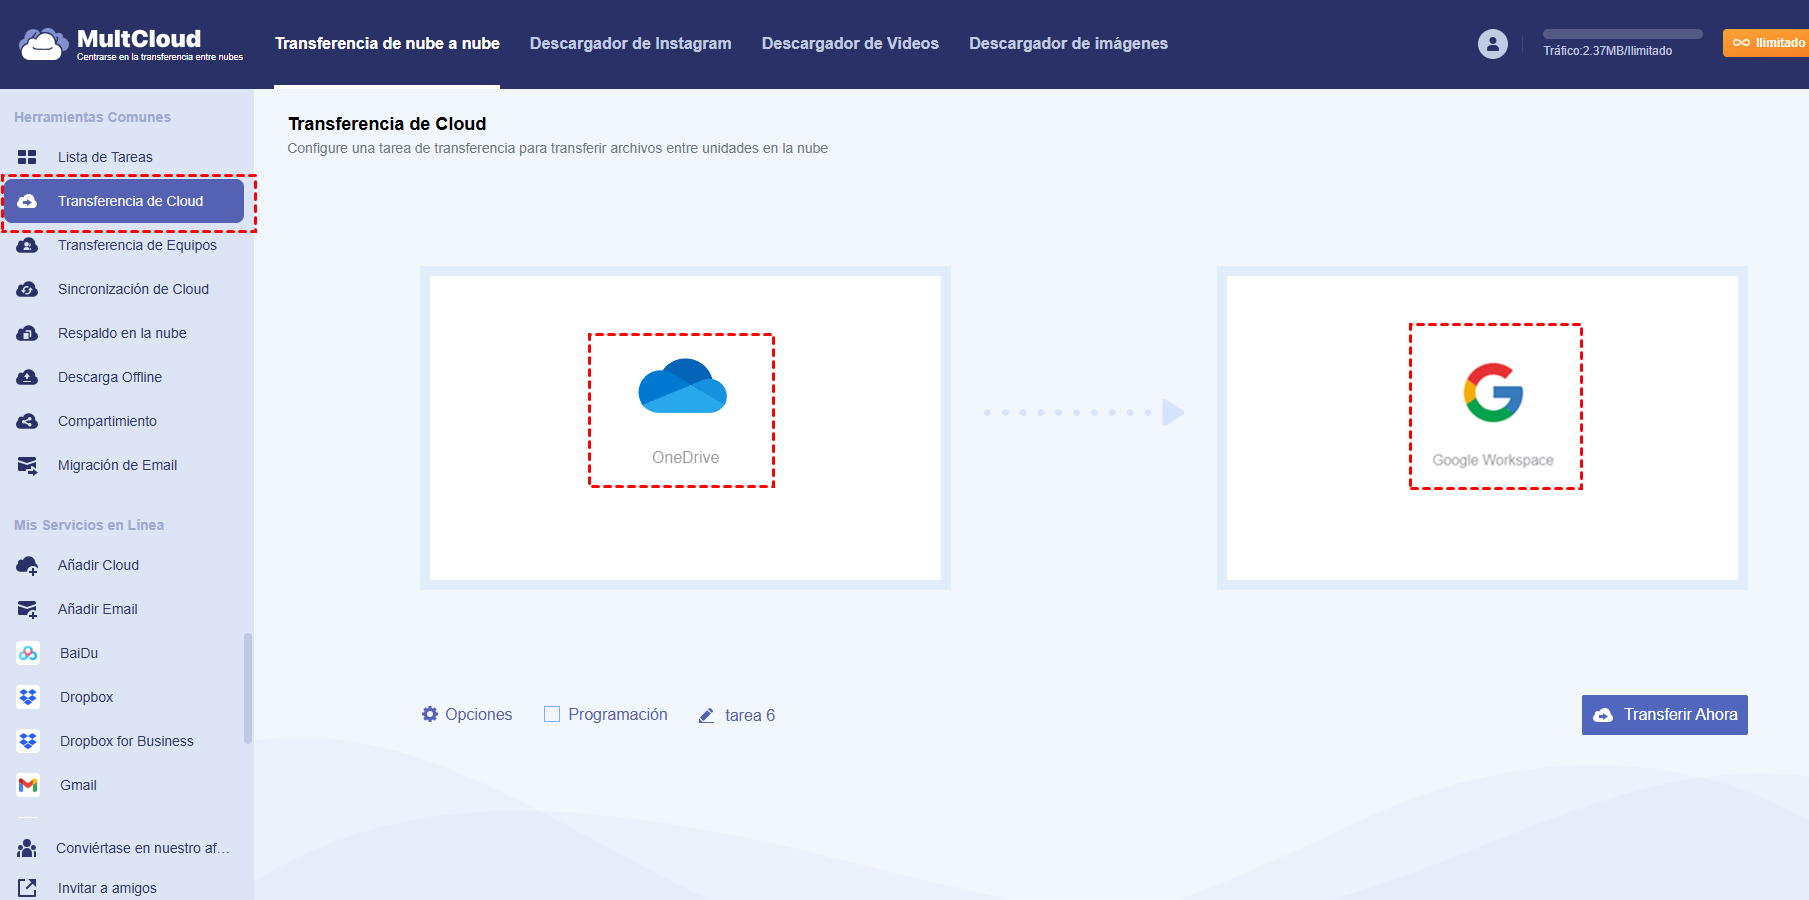Click the Transferencia de Equipos icon
The image size is (1809, 900).
27,245
